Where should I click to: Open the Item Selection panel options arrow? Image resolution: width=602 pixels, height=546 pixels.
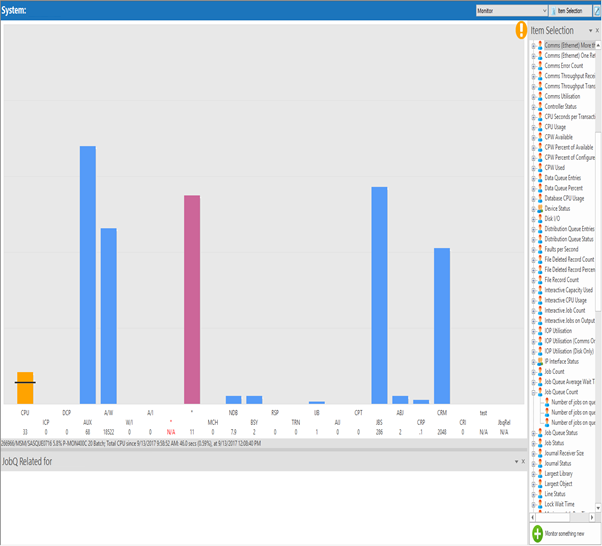[589, 31]
